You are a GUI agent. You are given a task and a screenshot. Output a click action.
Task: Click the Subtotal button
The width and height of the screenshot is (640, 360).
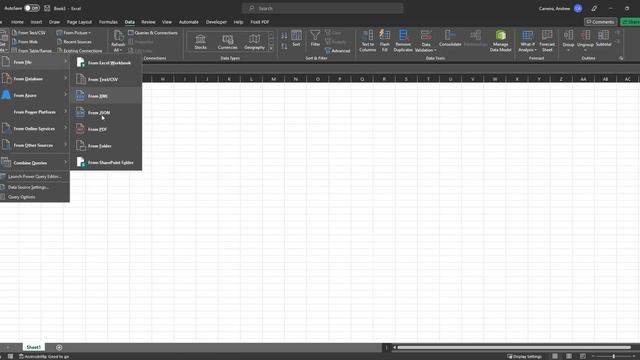click(603, 38)
